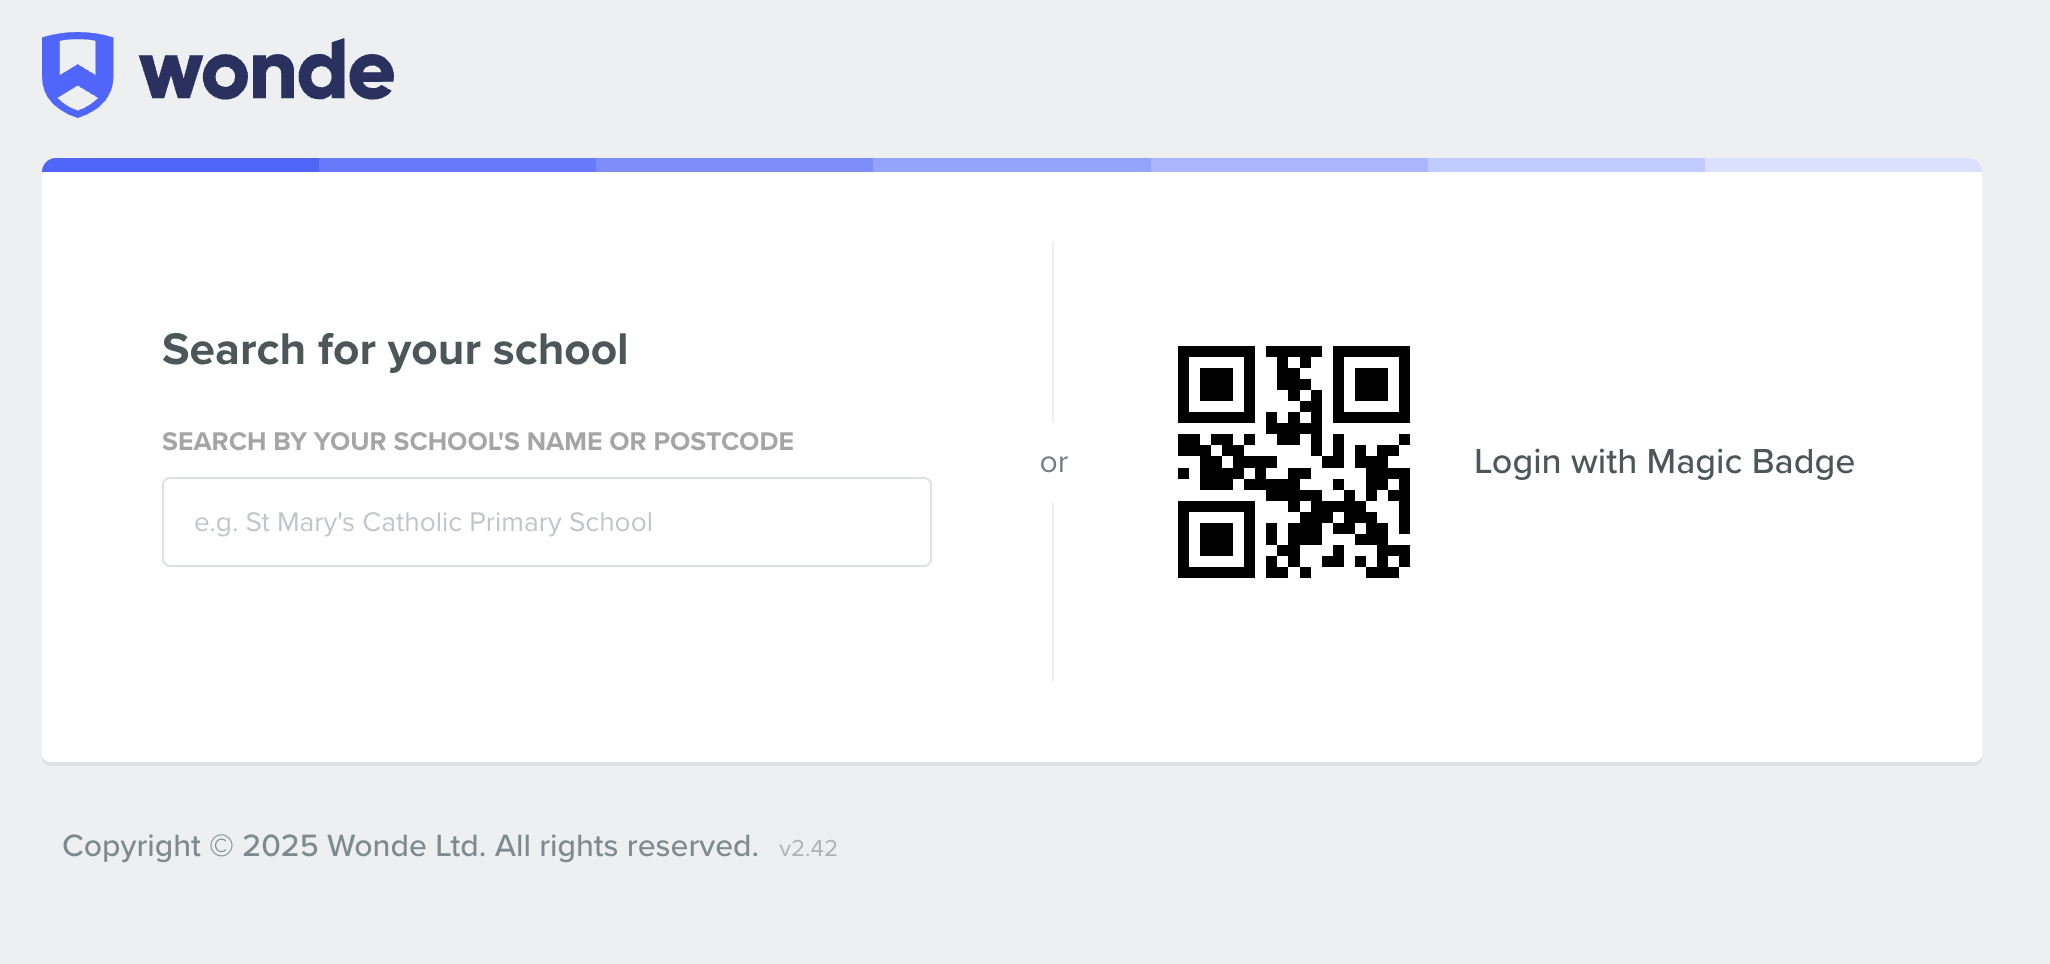Click the 'or' divider text
Image resolution: width=2050 pixels, height=964 pixels.
tap(1053, 463)
